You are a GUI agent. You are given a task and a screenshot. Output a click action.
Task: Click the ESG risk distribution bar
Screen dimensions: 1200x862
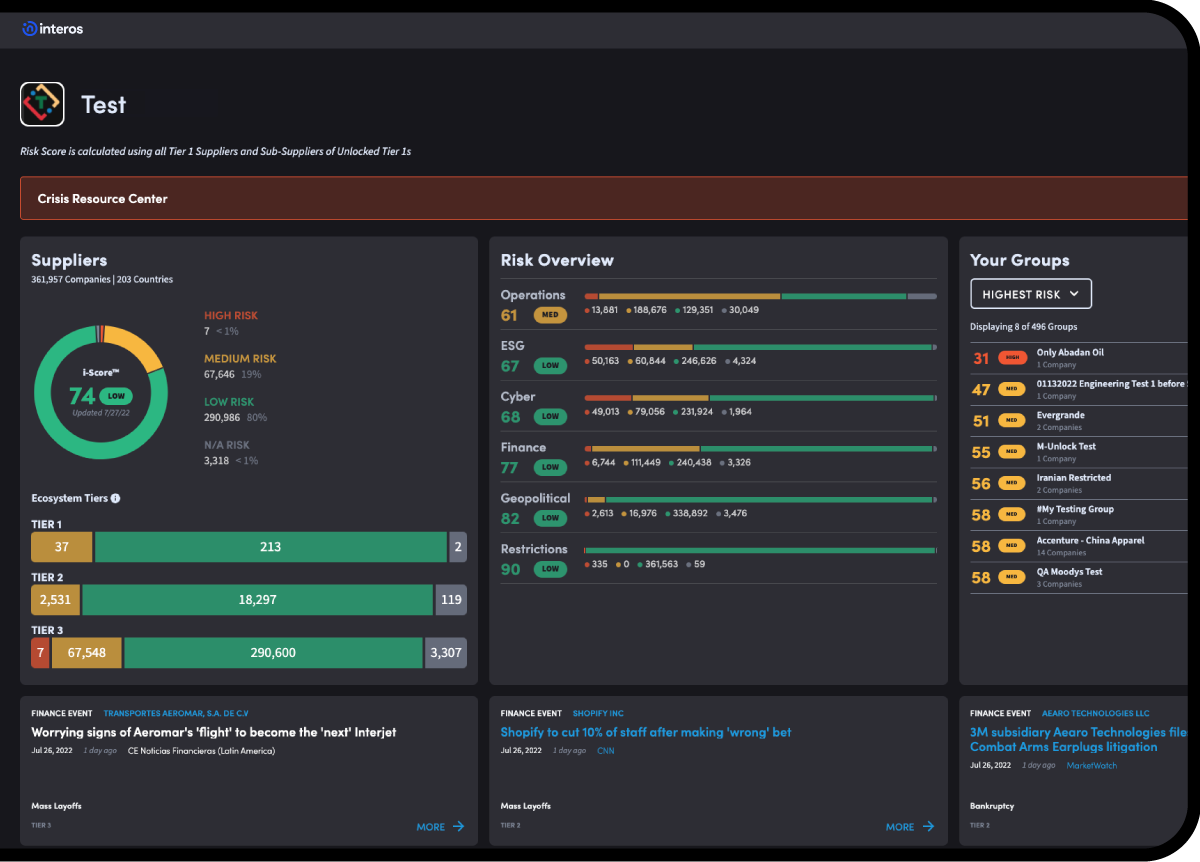pyautogui.click(x=761, y=347)
